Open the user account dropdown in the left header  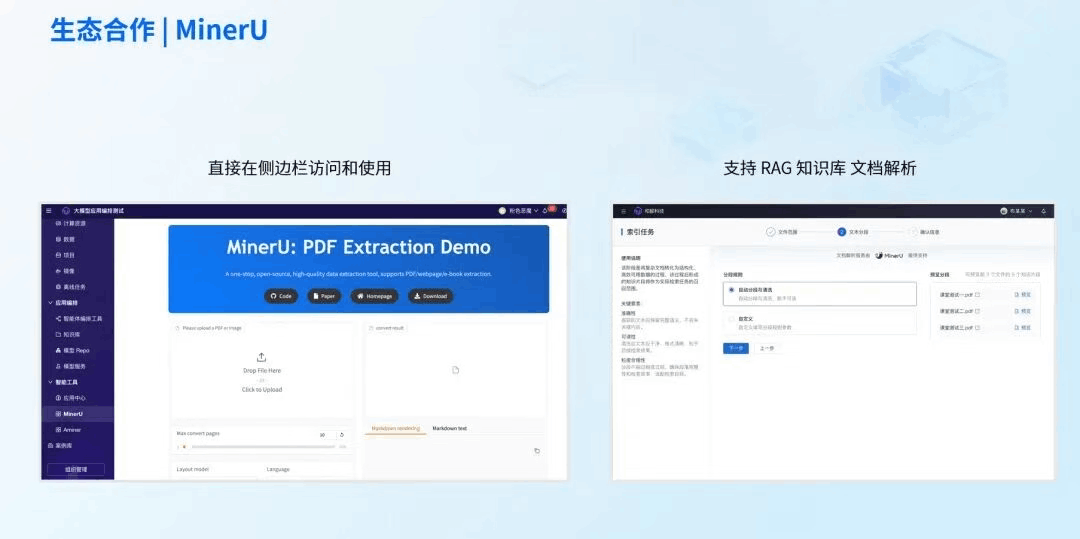520,211
